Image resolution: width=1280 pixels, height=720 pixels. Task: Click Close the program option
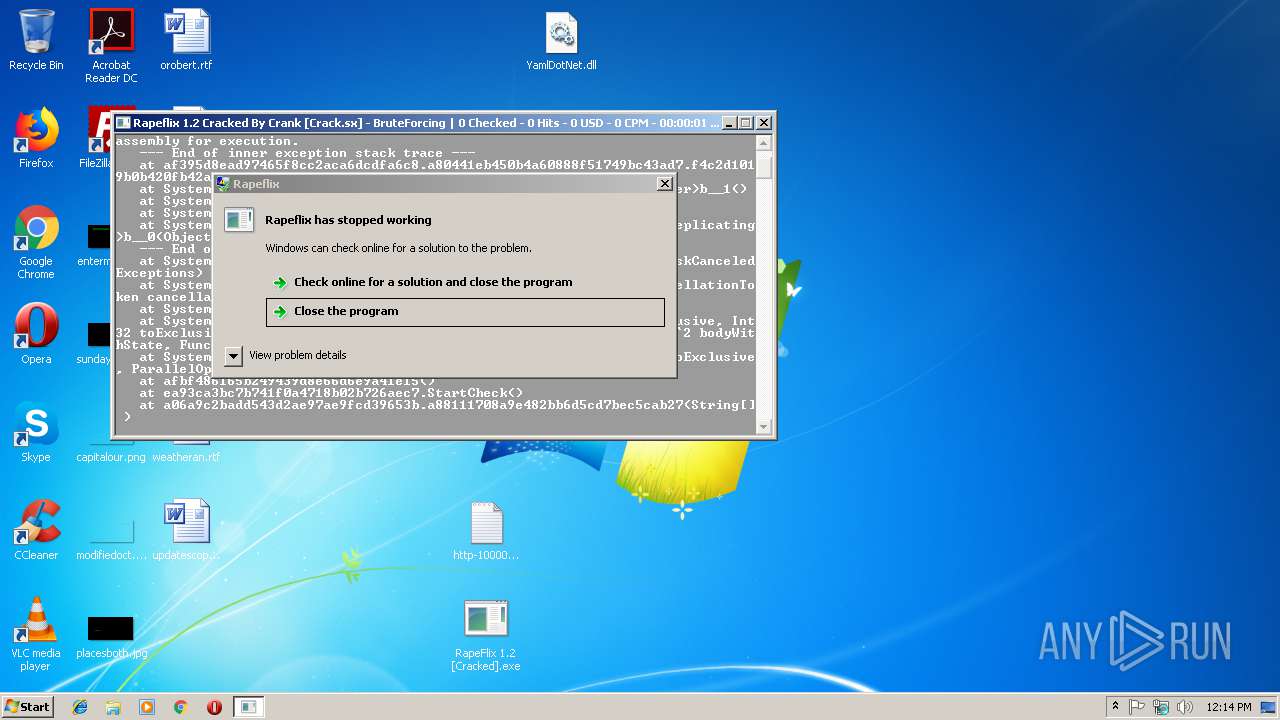(x=465, y=311)
